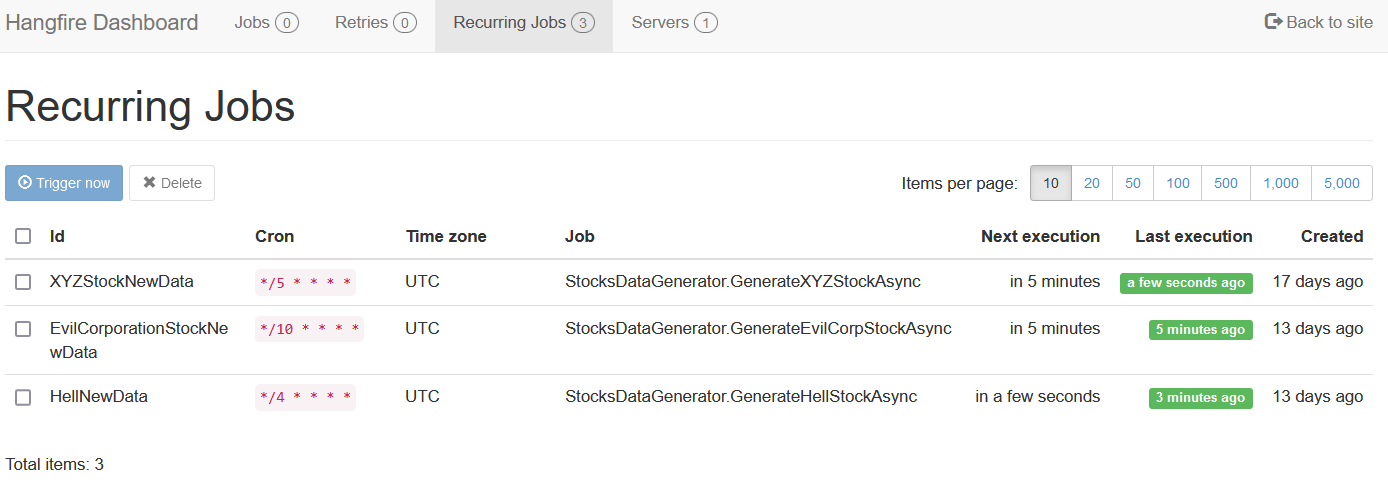Click the Back to site arrow icon

point(1273,22)
